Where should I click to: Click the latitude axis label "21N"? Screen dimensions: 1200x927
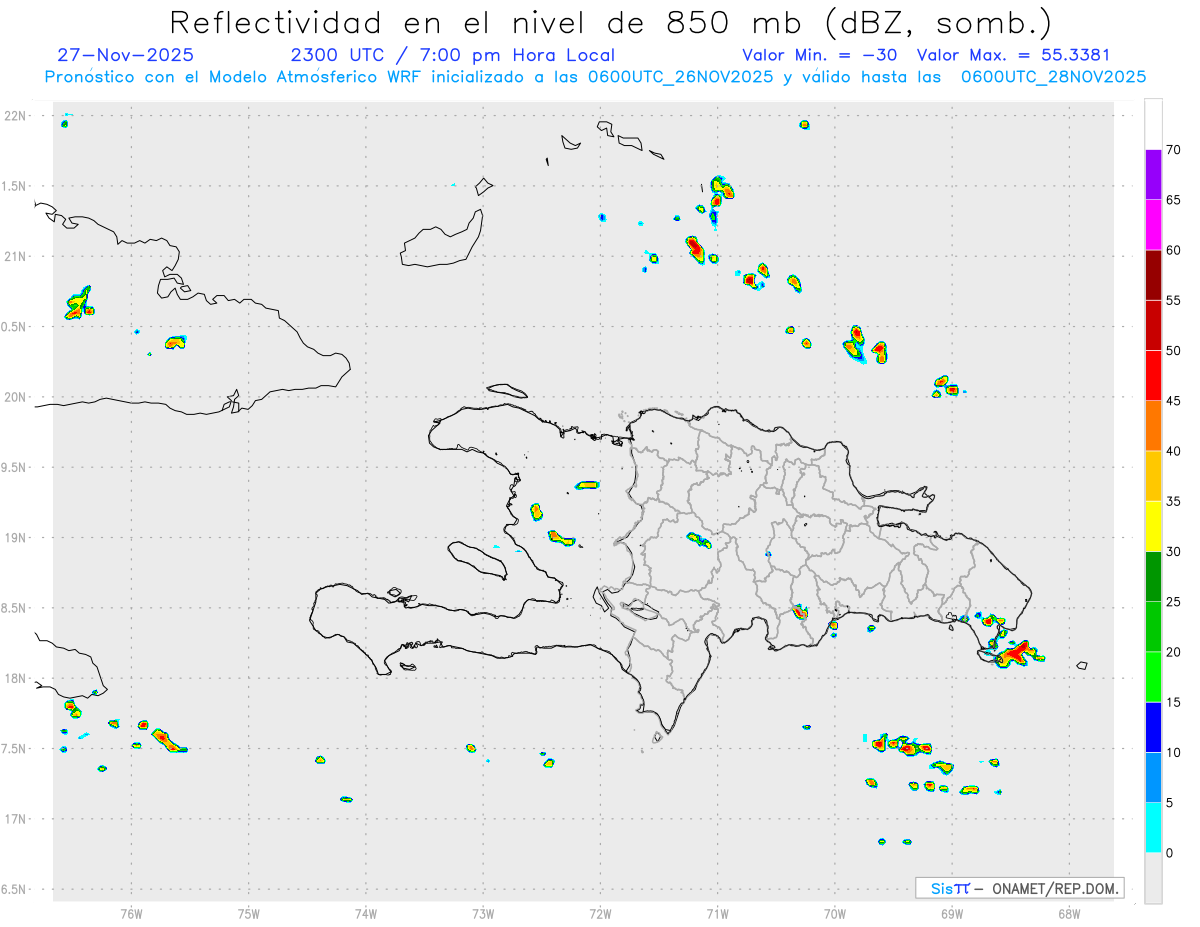[x=16, y=256]
